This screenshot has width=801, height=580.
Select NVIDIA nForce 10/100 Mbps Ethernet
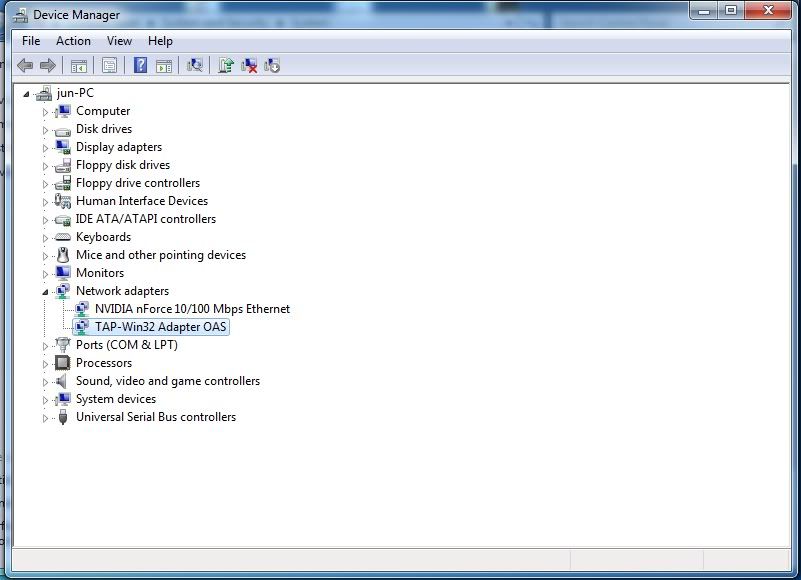192,309
